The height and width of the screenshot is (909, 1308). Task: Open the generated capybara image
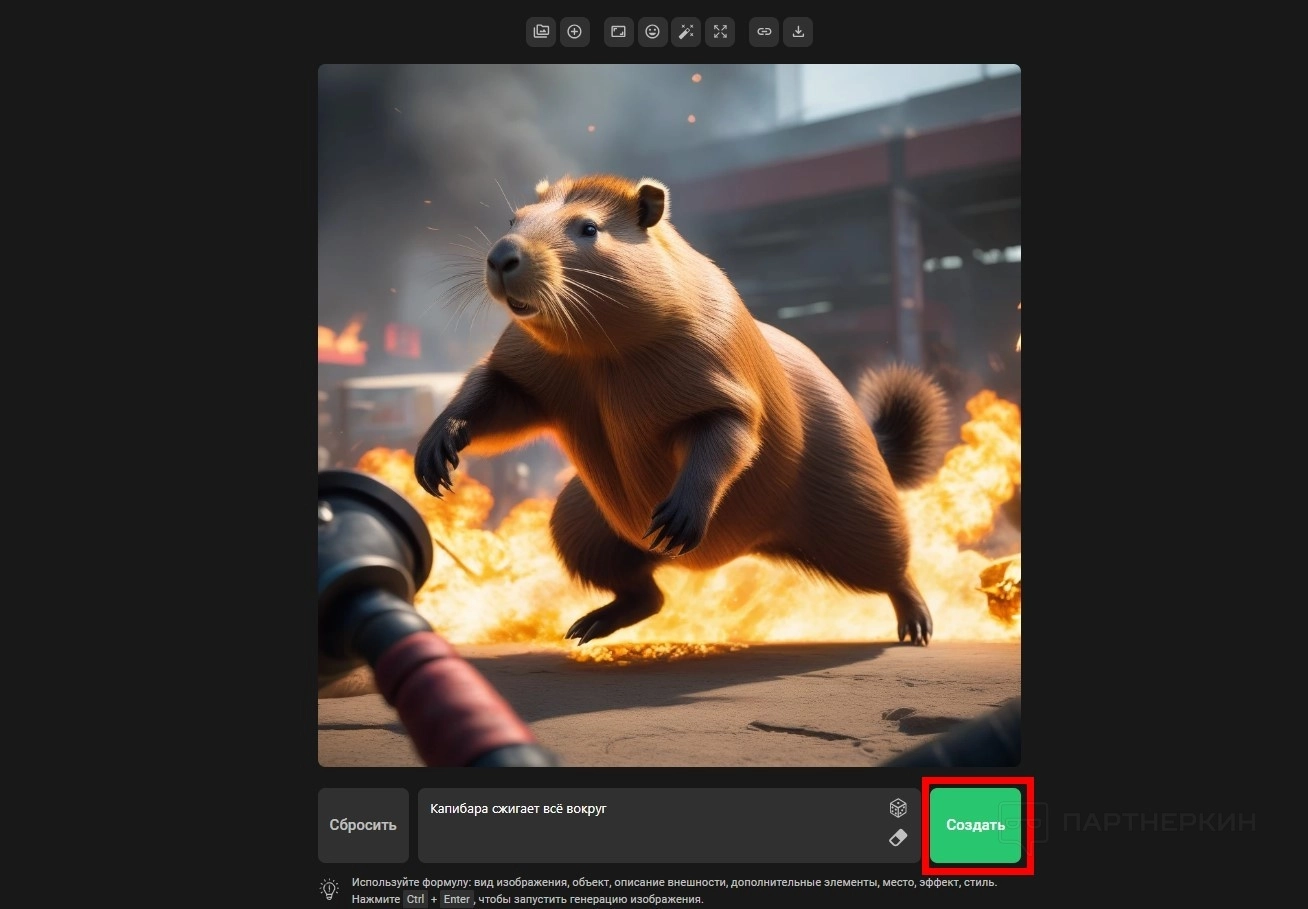point(669,415)
